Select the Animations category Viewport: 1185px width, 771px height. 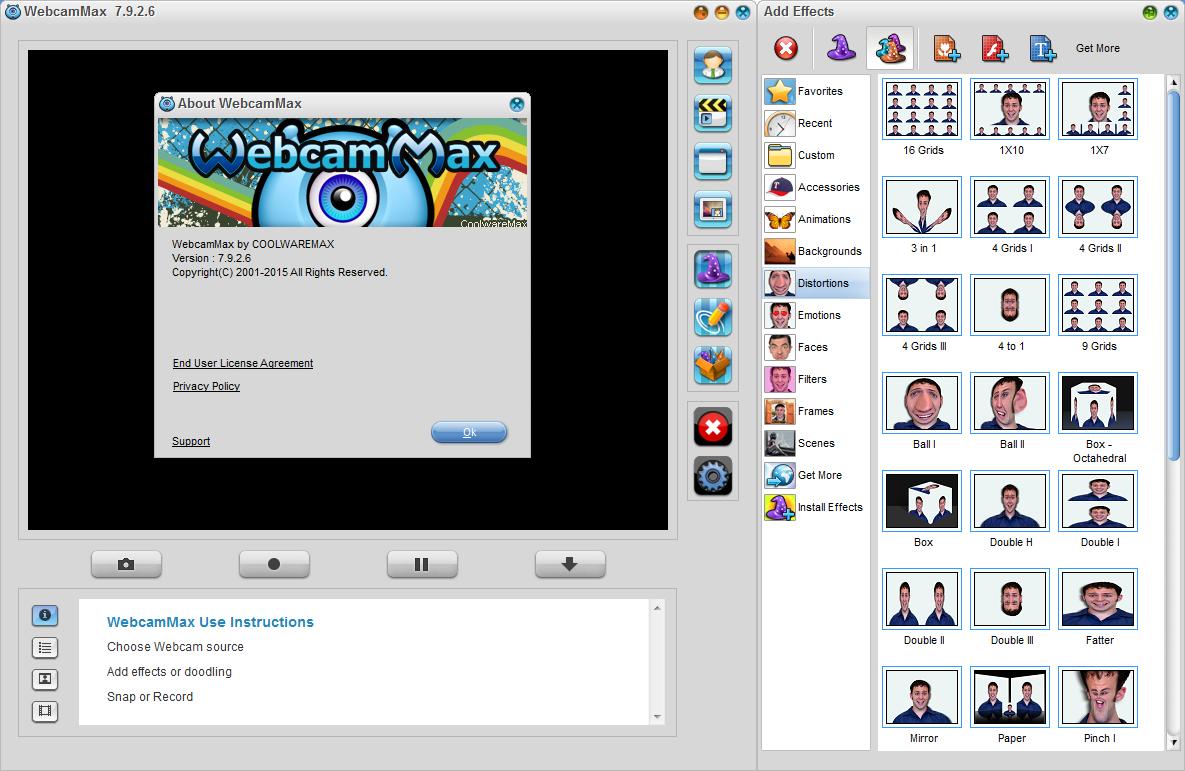tap(816, 219)
